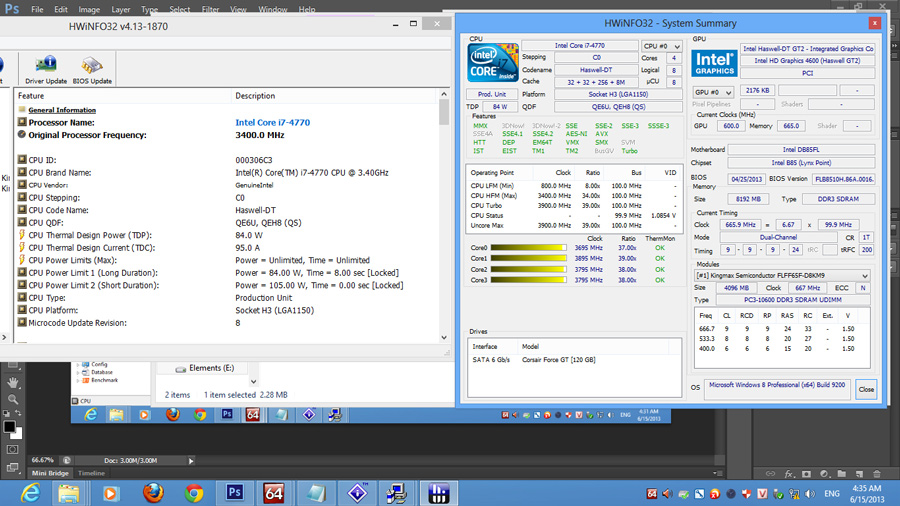Click the Intel Core i7-4770 processor name link
Viewport: 900px width, 506px height.
click(273, 122)
